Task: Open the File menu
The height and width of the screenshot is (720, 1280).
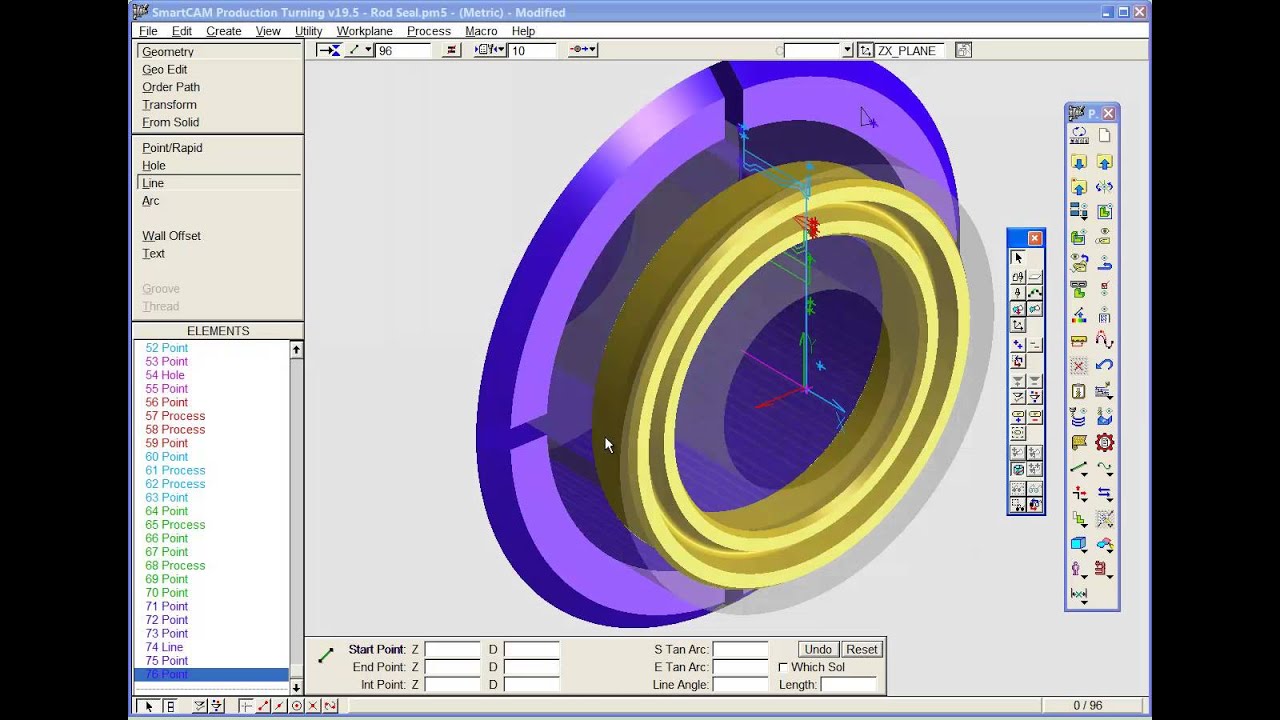Action: (x=148, y=31)
